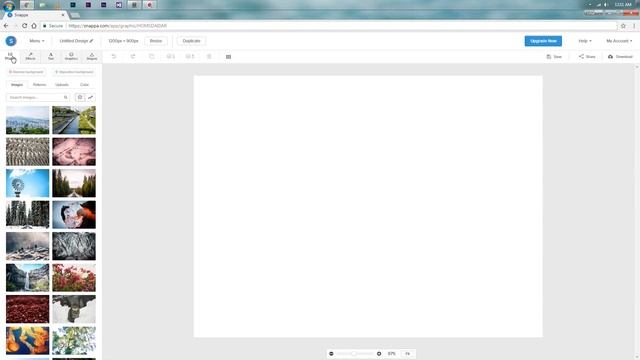The width and height of the screenshot is (640, 360).
Task: Click the Reposition background button
Action: tap(74, 72)
